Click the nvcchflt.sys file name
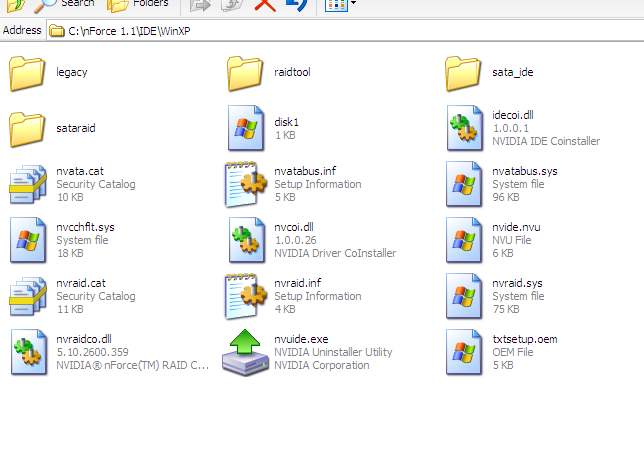The image size is (644, 451). [x=85, y=227]
